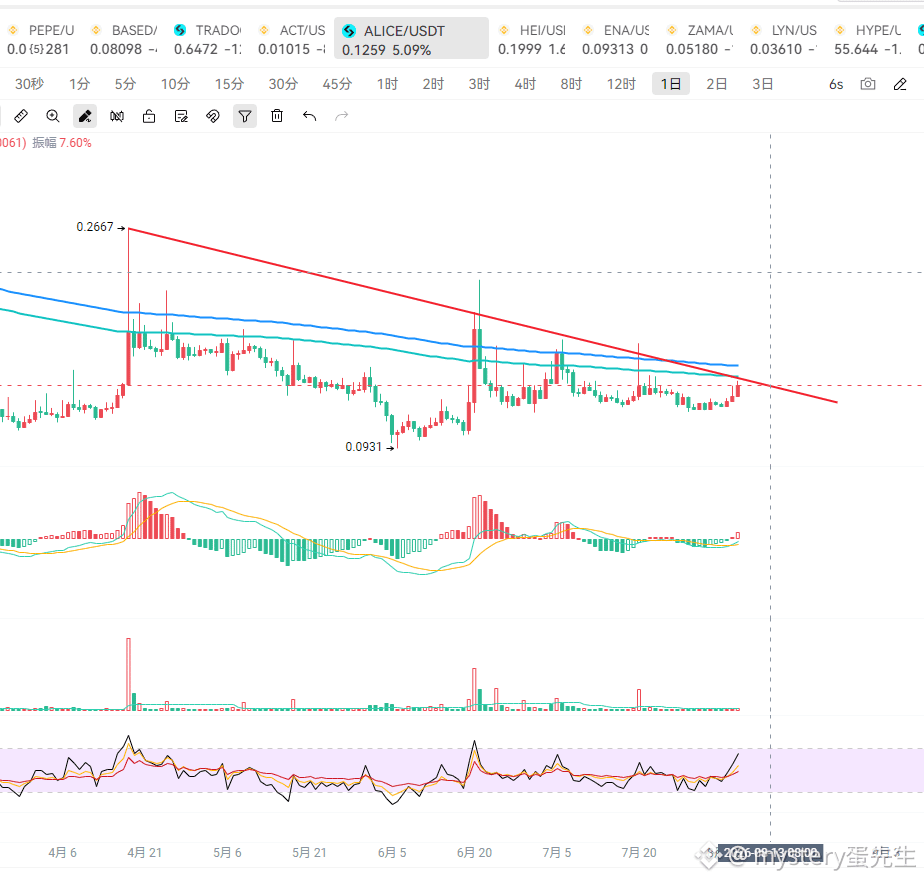924x882 pixels.
Task: Open the ZAMA/U ticker tab
Action: coord(699,39)
